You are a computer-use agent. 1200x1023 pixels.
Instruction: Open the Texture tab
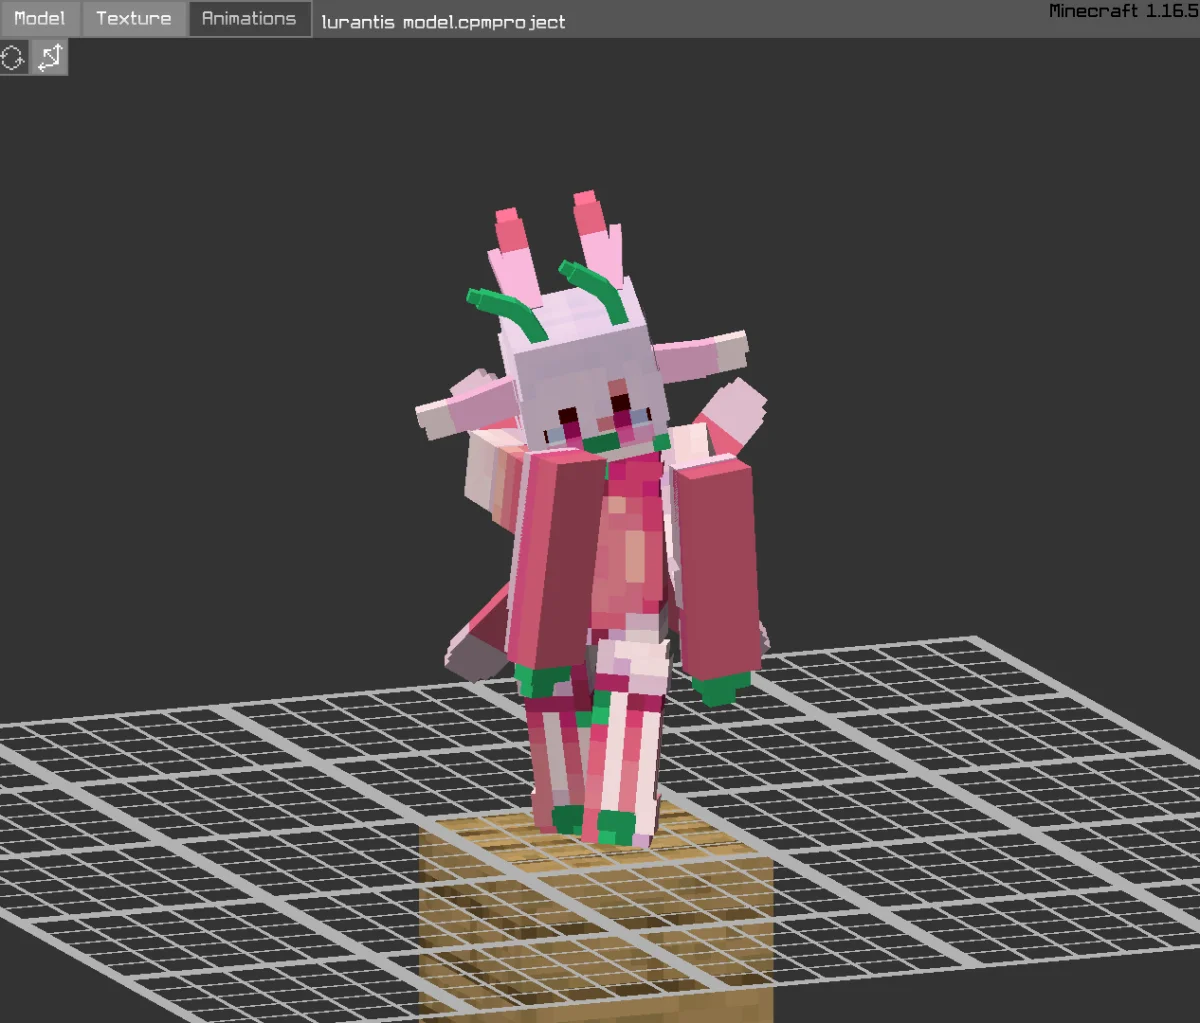tap(134, 18)
